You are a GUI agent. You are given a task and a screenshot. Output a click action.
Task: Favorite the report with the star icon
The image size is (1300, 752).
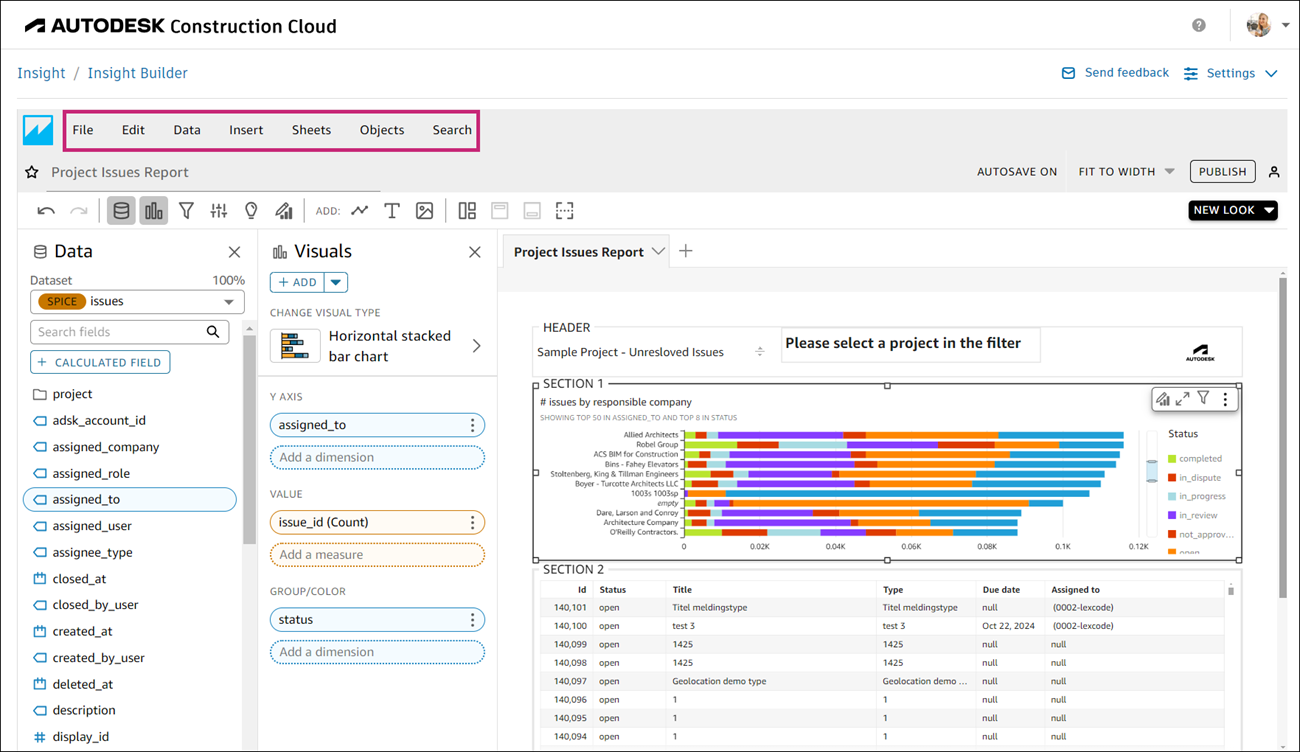coord(32,172)
